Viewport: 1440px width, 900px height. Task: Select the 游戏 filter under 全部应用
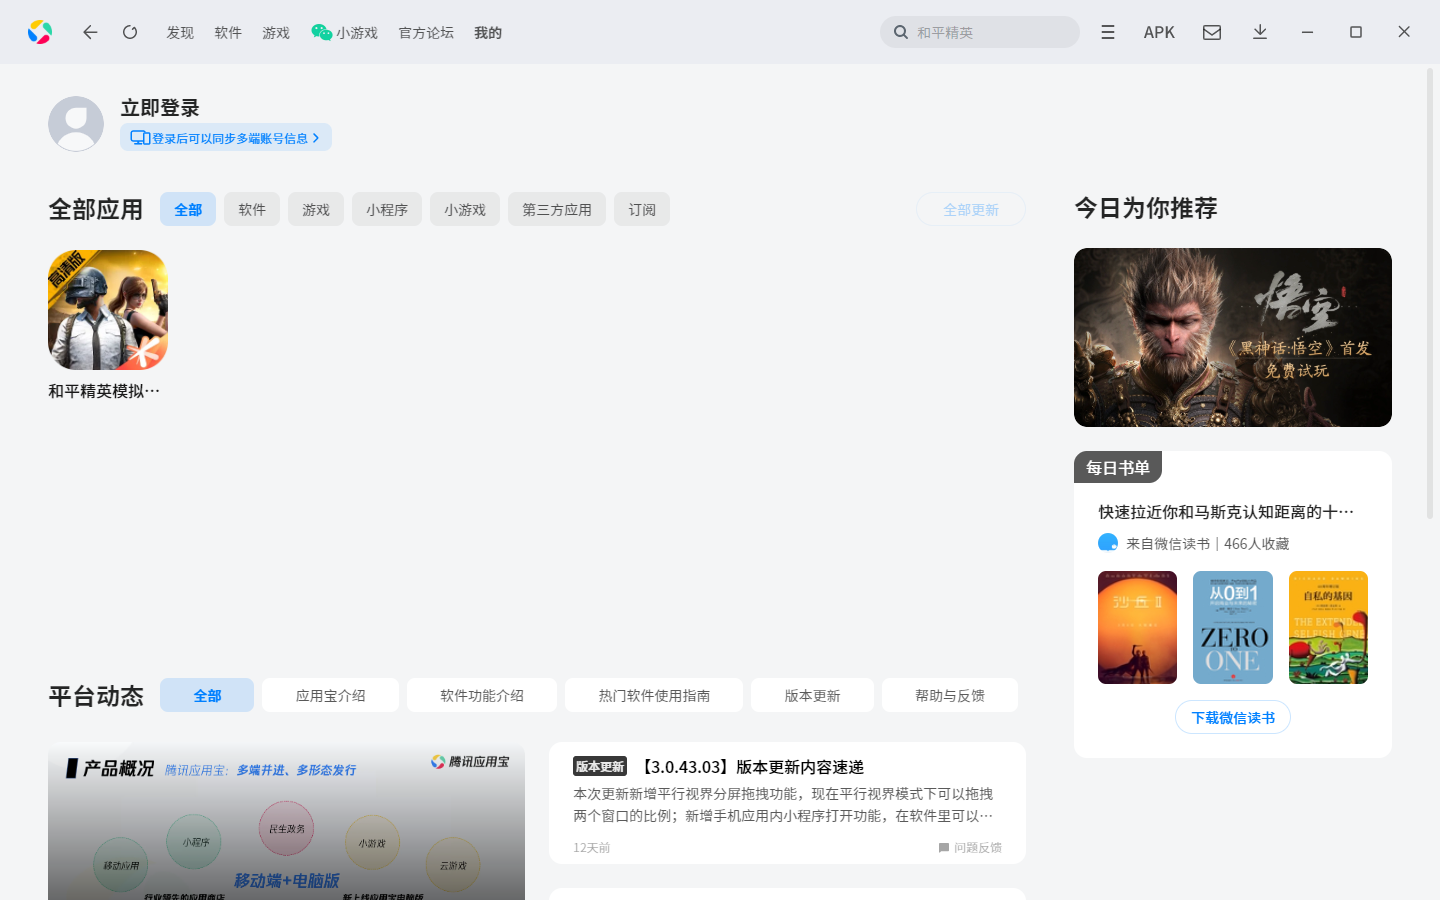click(316, 209)
